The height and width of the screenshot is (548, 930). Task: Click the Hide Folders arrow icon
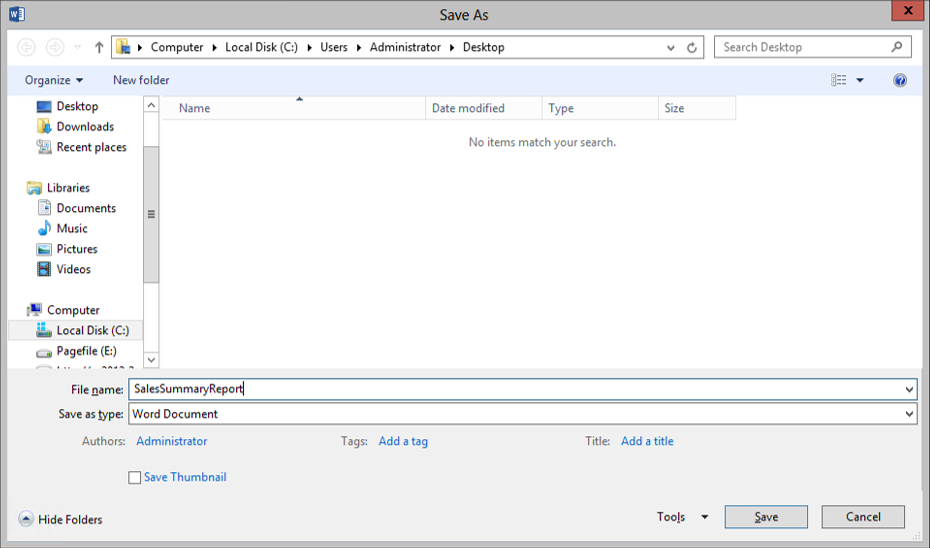click(x=26, y=519)
